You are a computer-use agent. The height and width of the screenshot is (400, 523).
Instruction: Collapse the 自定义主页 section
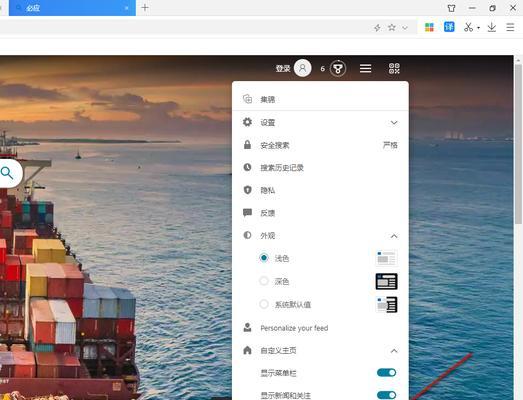click(x=394, y=351)
